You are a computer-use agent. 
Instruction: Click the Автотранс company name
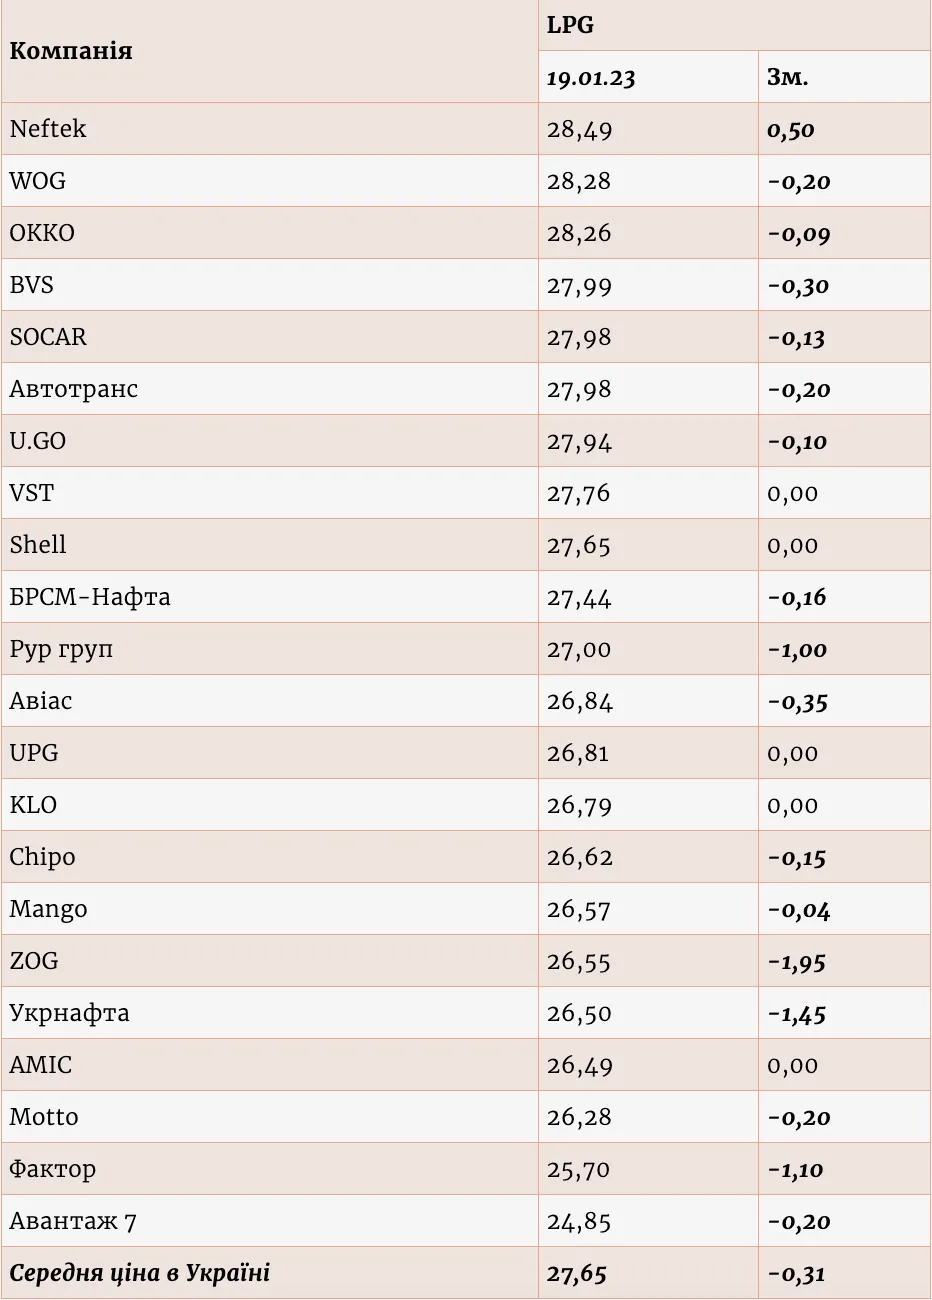pyautogui.click(x=74, y=389)
